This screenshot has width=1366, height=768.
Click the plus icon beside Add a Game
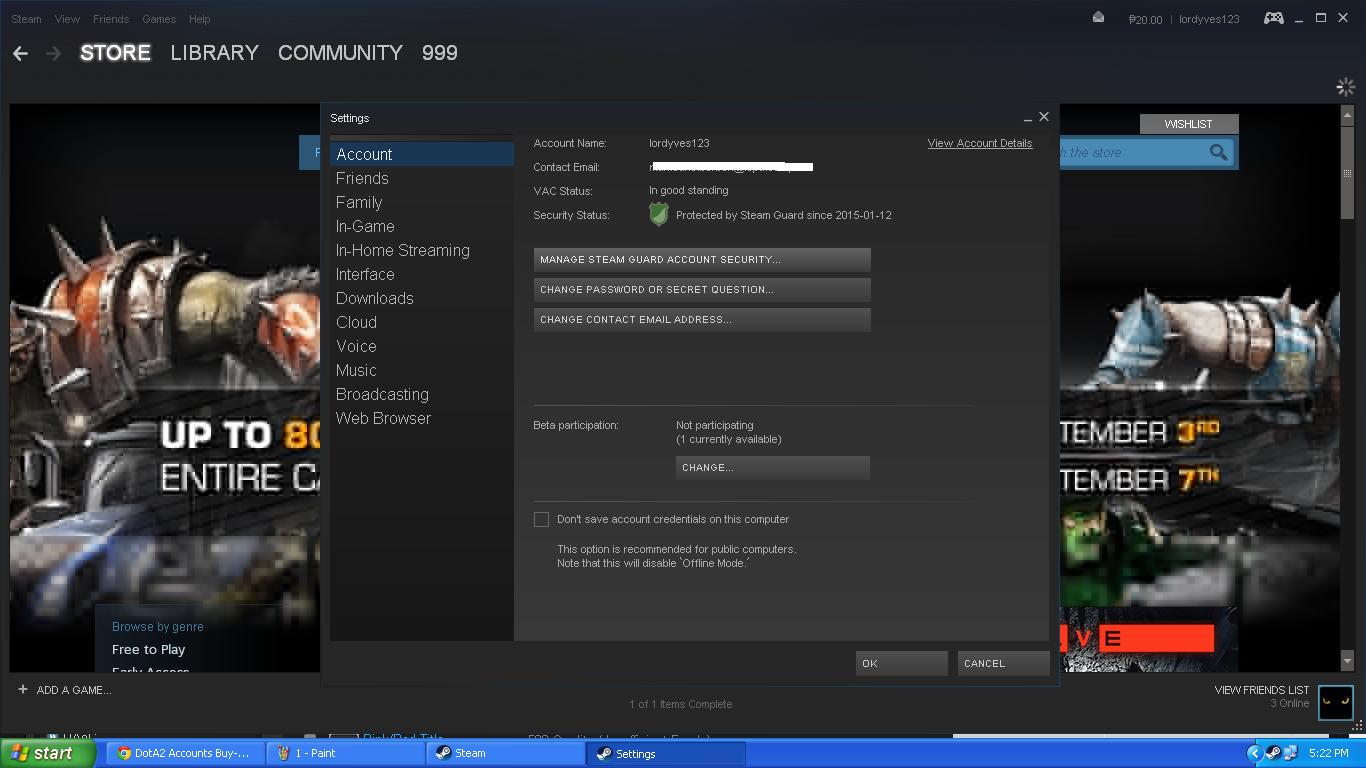(22, 689)
